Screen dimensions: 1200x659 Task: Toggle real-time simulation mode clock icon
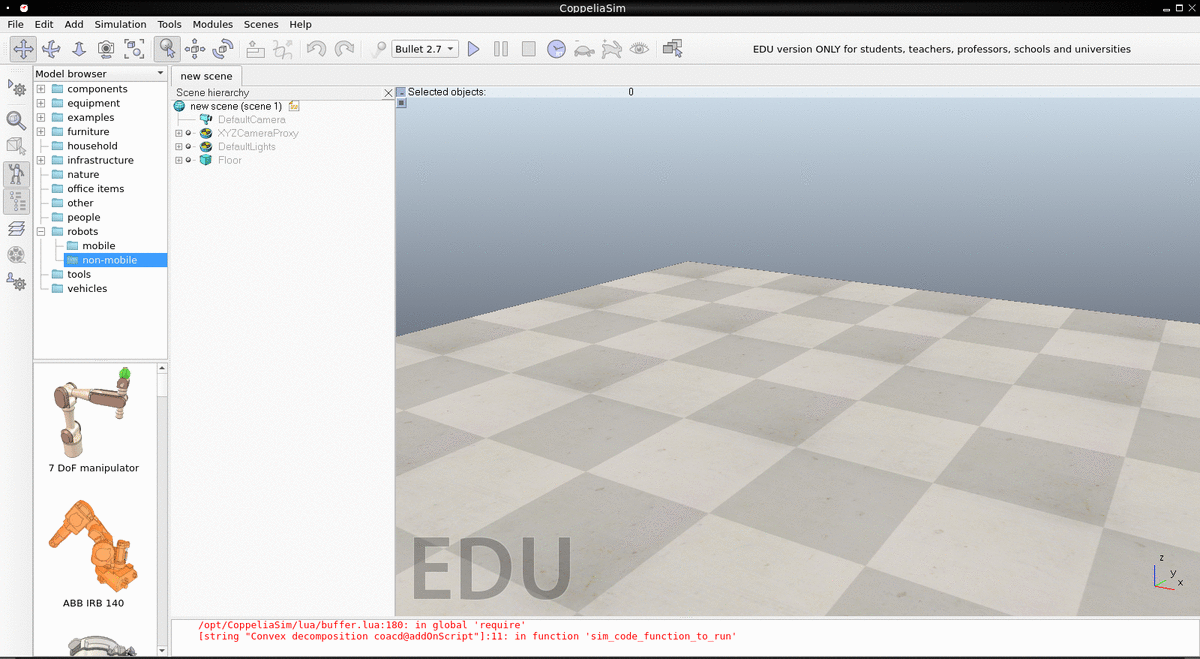[556, 48]
